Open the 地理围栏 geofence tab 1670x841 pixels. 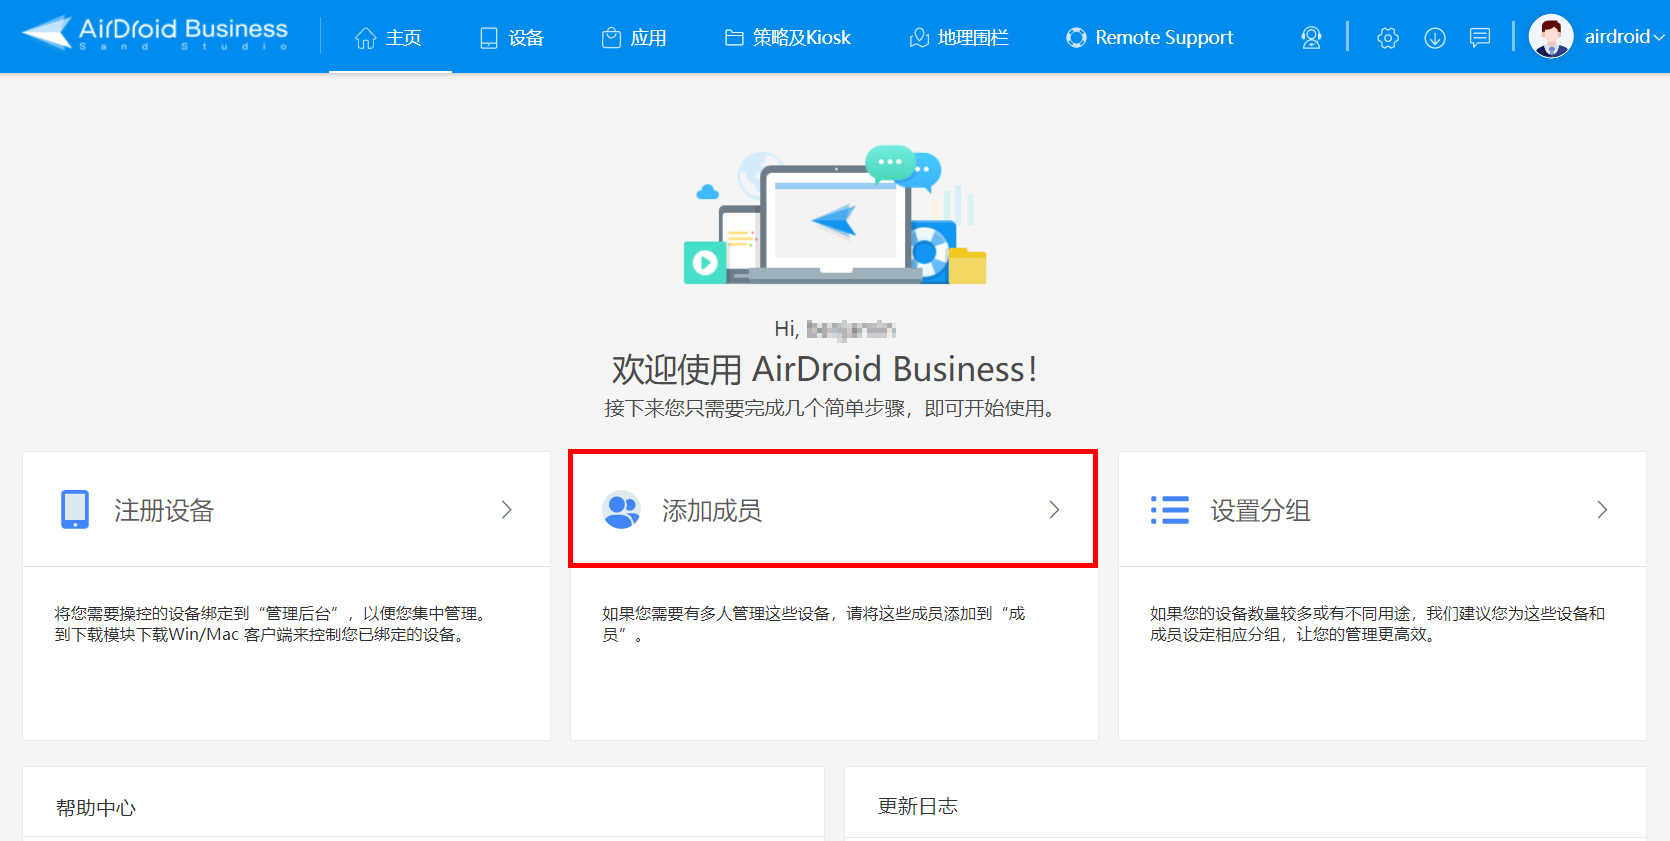[x=959, y=38]
